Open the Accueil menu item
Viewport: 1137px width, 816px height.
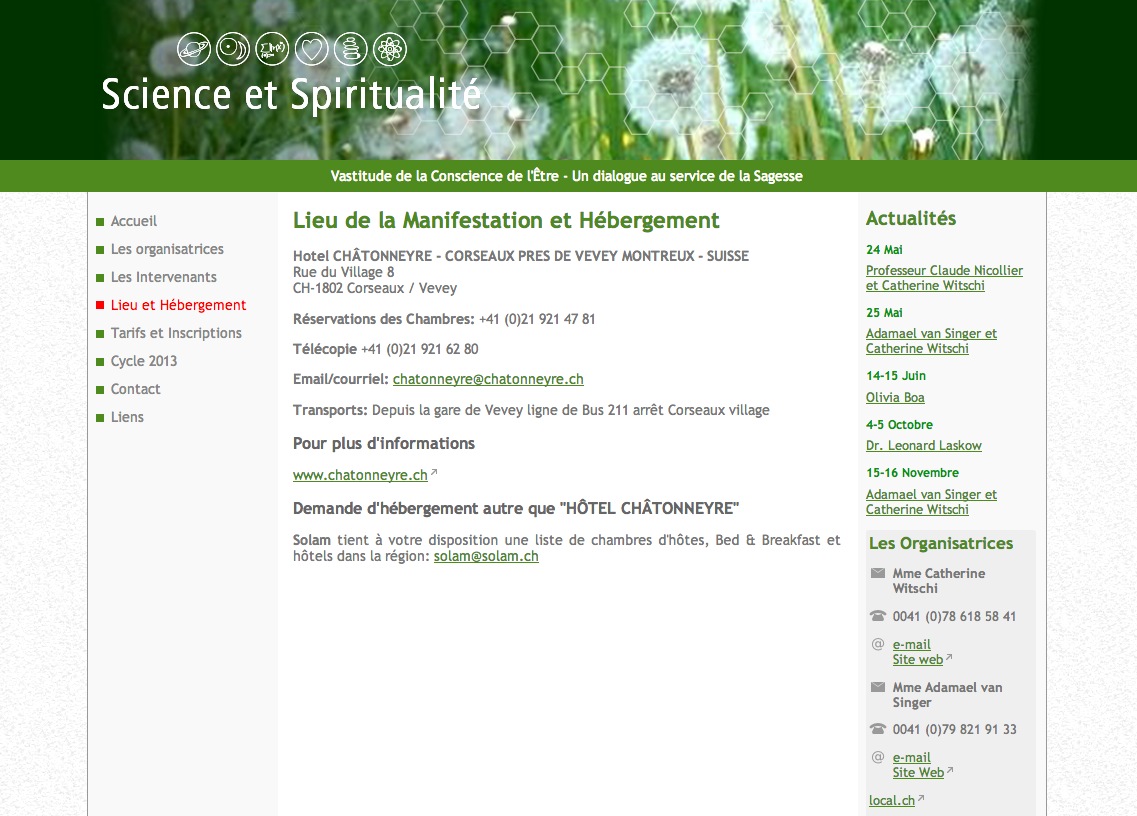[x=133, y=221]
